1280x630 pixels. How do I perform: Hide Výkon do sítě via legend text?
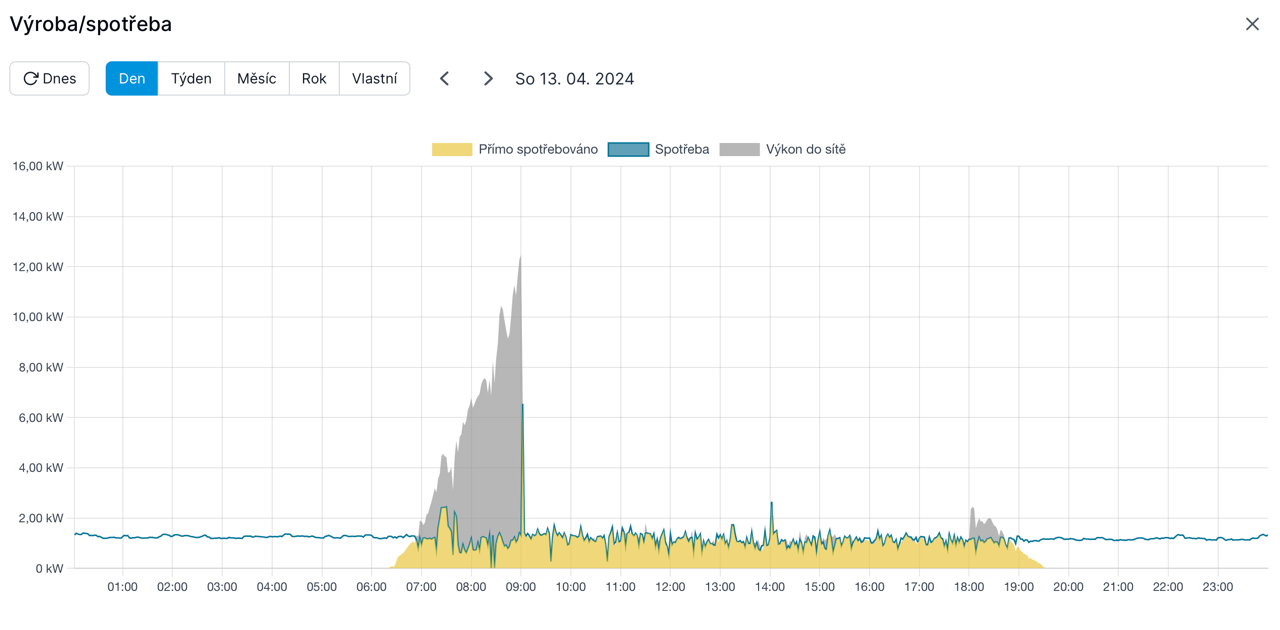point(806,150)
